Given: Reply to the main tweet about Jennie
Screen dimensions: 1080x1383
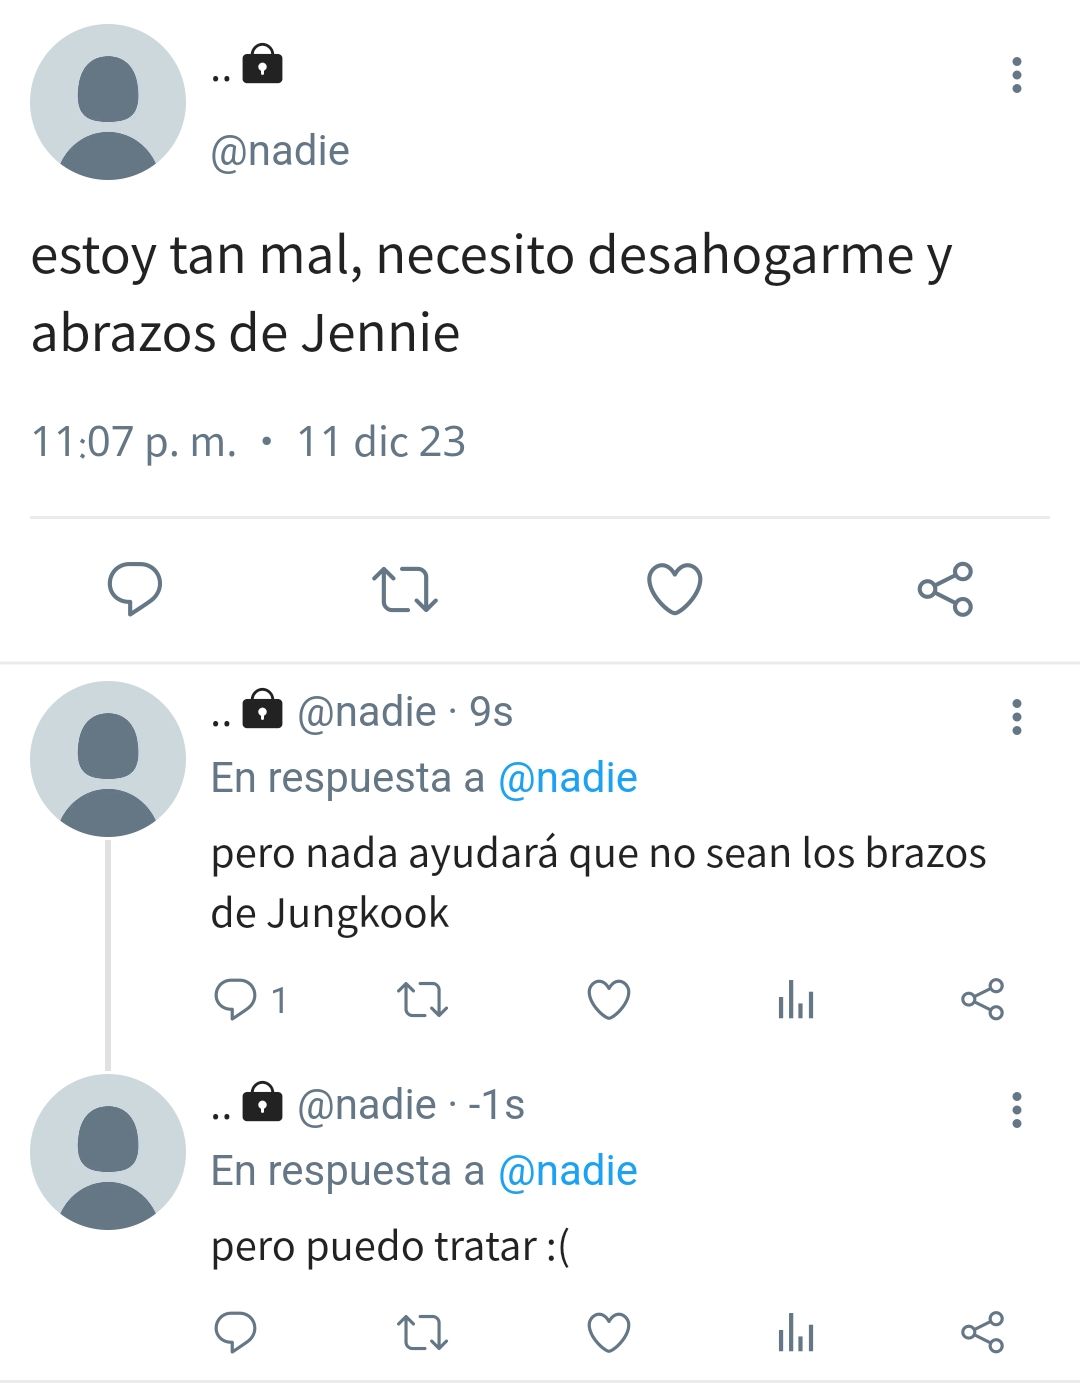Looking at the screenshot, I should [x=135, y=589].
